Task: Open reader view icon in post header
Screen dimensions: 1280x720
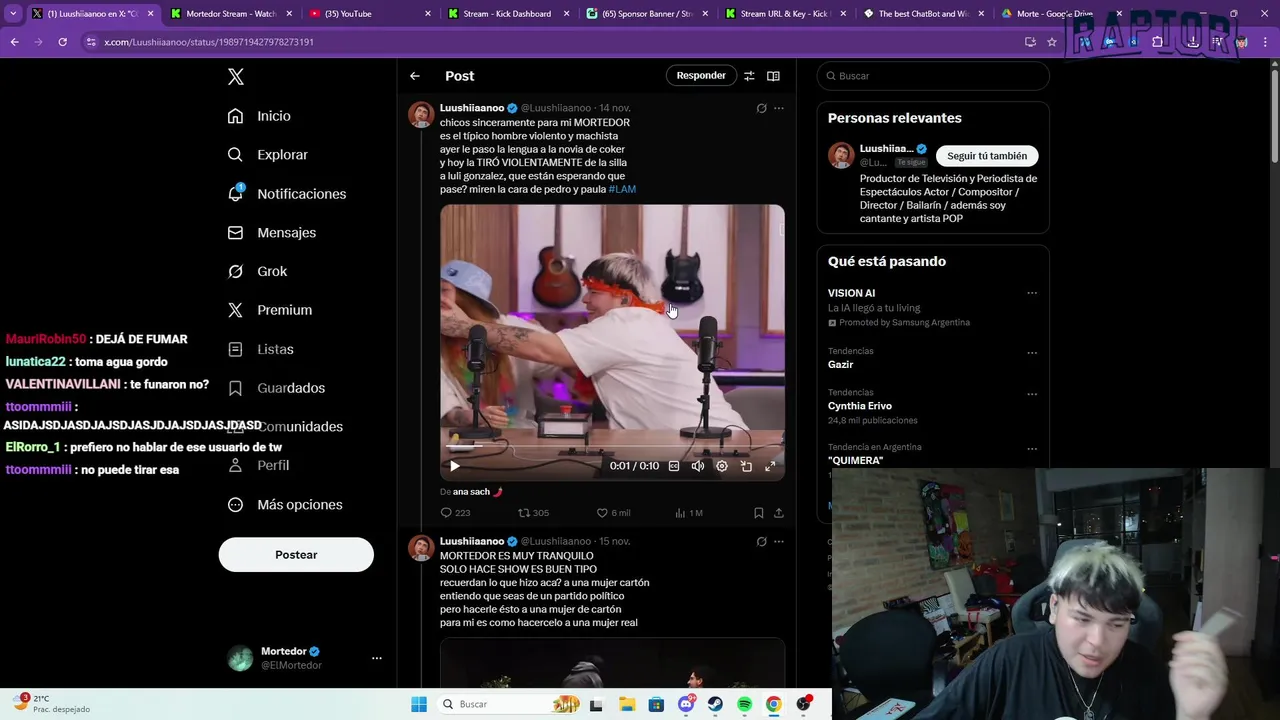Action: click(x=773, y=76)
